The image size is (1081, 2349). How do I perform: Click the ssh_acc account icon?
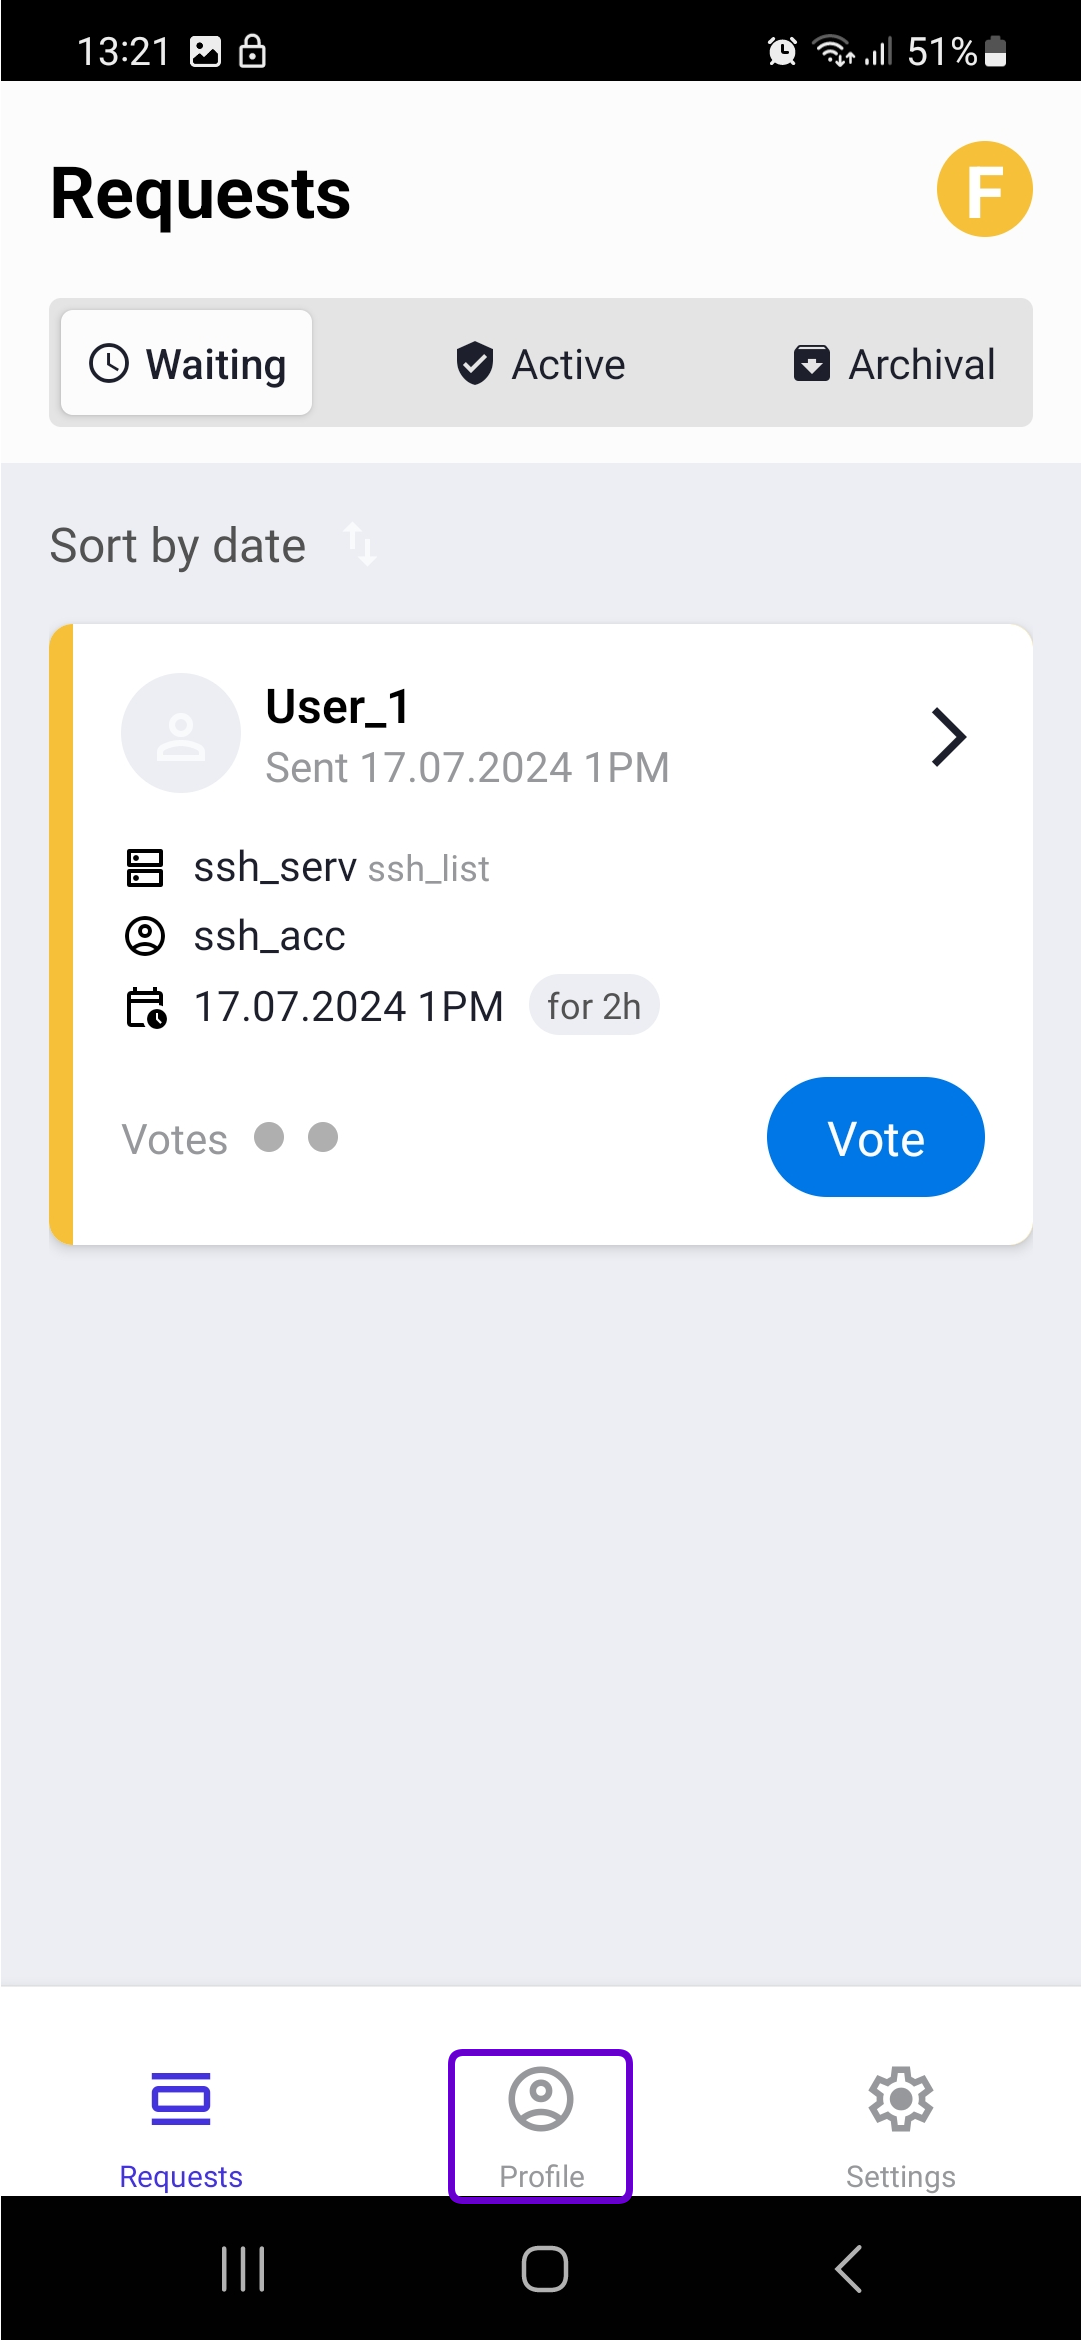145,936
